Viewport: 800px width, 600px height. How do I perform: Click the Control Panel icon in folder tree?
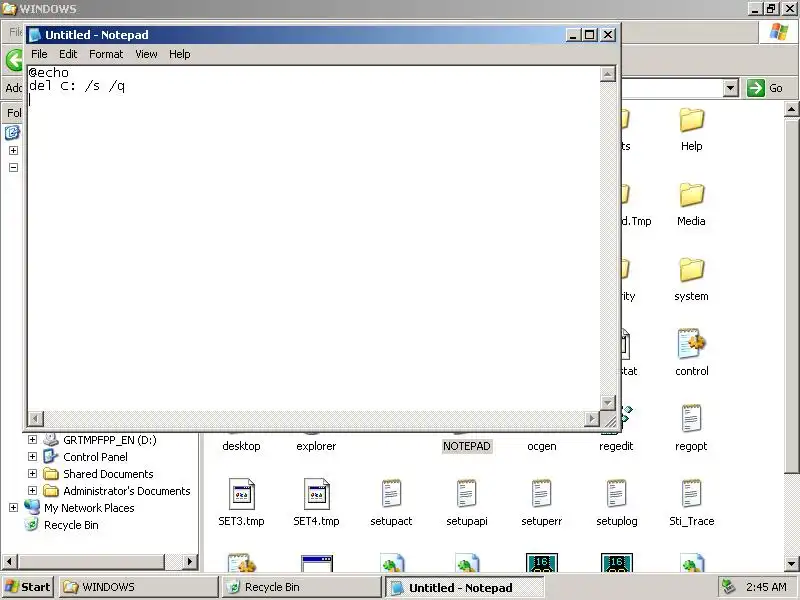51,457
